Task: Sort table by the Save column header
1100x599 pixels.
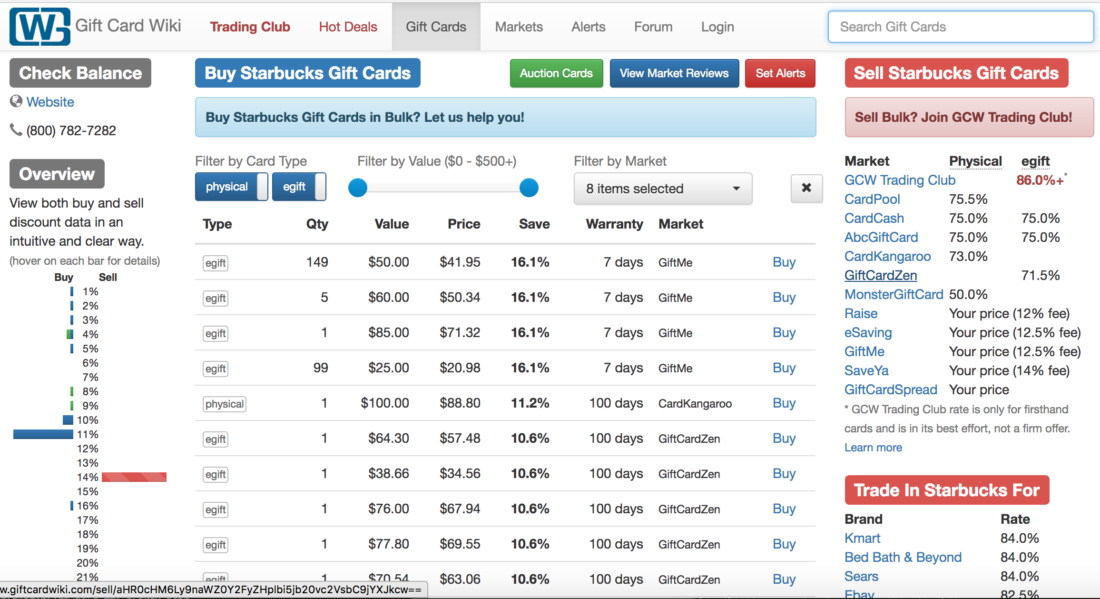Action: pyautogui.click(x=534, y=224)
